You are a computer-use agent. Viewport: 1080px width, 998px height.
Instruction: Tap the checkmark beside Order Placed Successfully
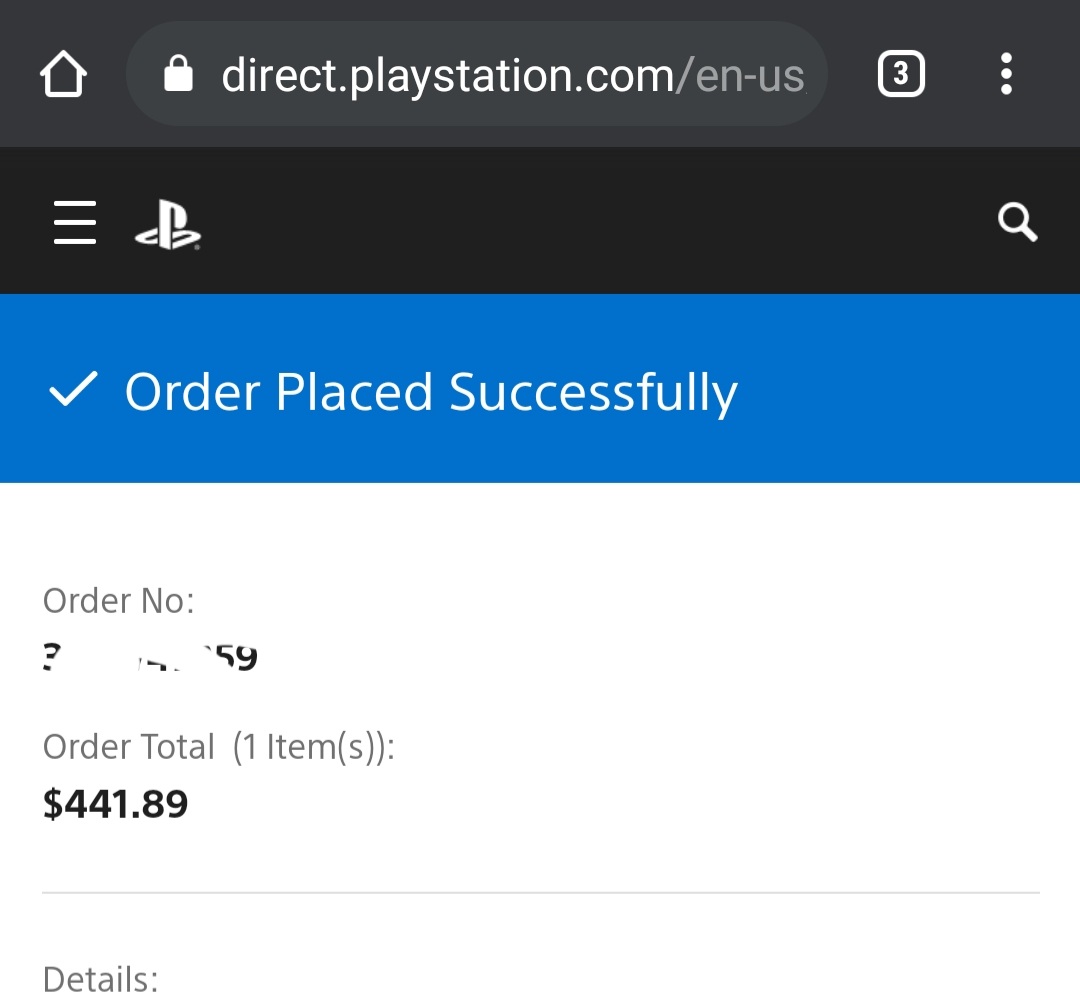[x=73, y=389]
